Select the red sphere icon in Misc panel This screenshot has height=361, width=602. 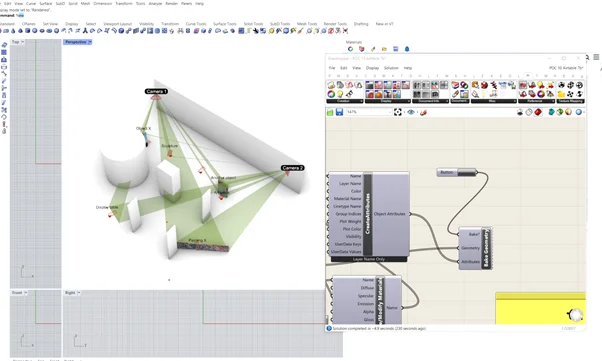485,85
